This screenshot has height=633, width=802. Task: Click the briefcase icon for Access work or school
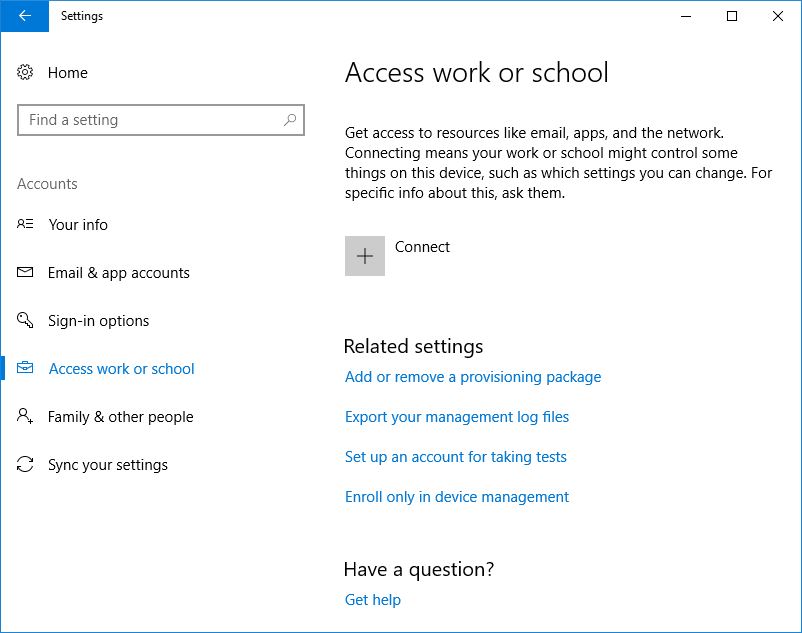click(25, 369)
